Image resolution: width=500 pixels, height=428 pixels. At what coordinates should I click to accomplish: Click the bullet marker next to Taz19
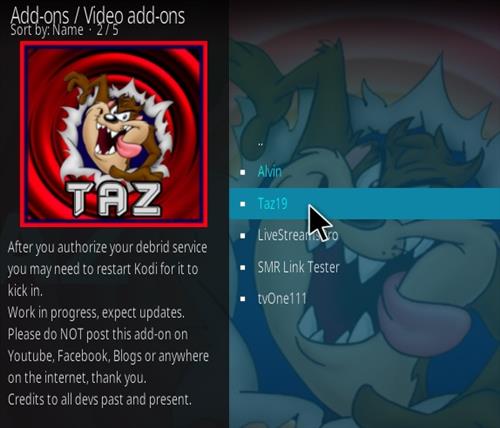pos(243,204)
